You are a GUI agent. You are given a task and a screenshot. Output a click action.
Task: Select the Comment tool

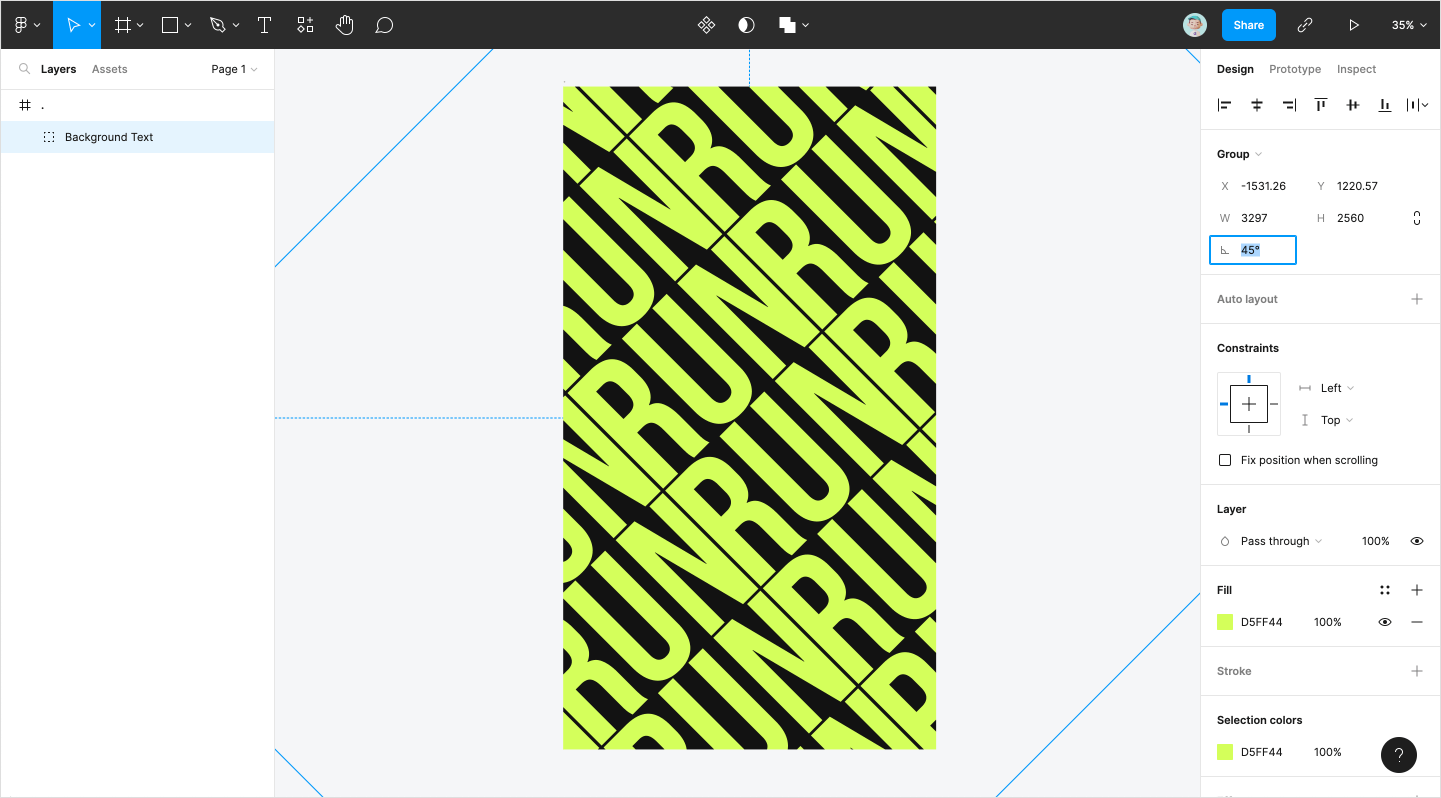pos(384,25)
